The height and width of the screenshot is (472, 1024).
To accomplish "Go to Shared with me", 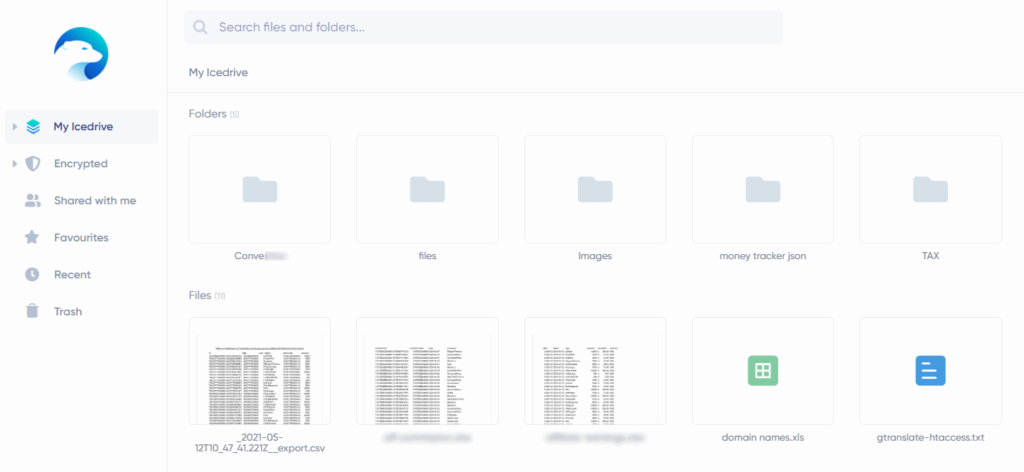I will [x=94, y=201].
